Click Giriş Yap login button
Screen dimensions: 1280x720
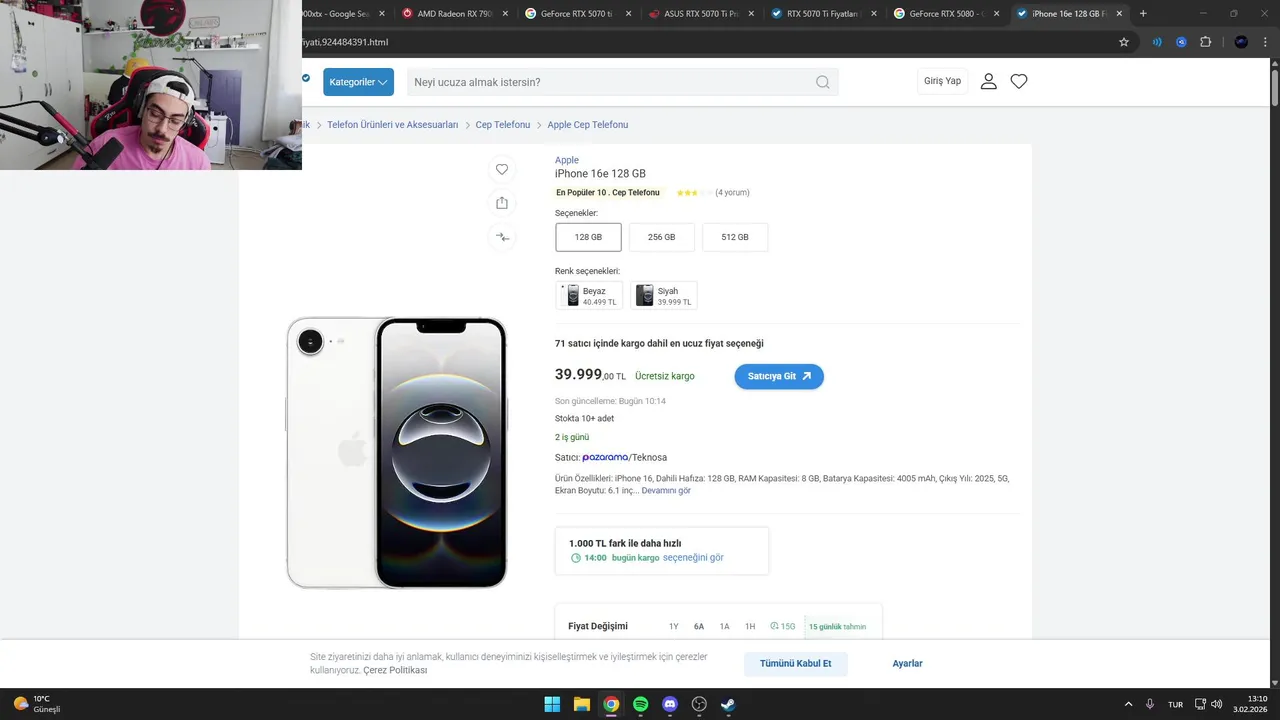[x=942, y=81]
